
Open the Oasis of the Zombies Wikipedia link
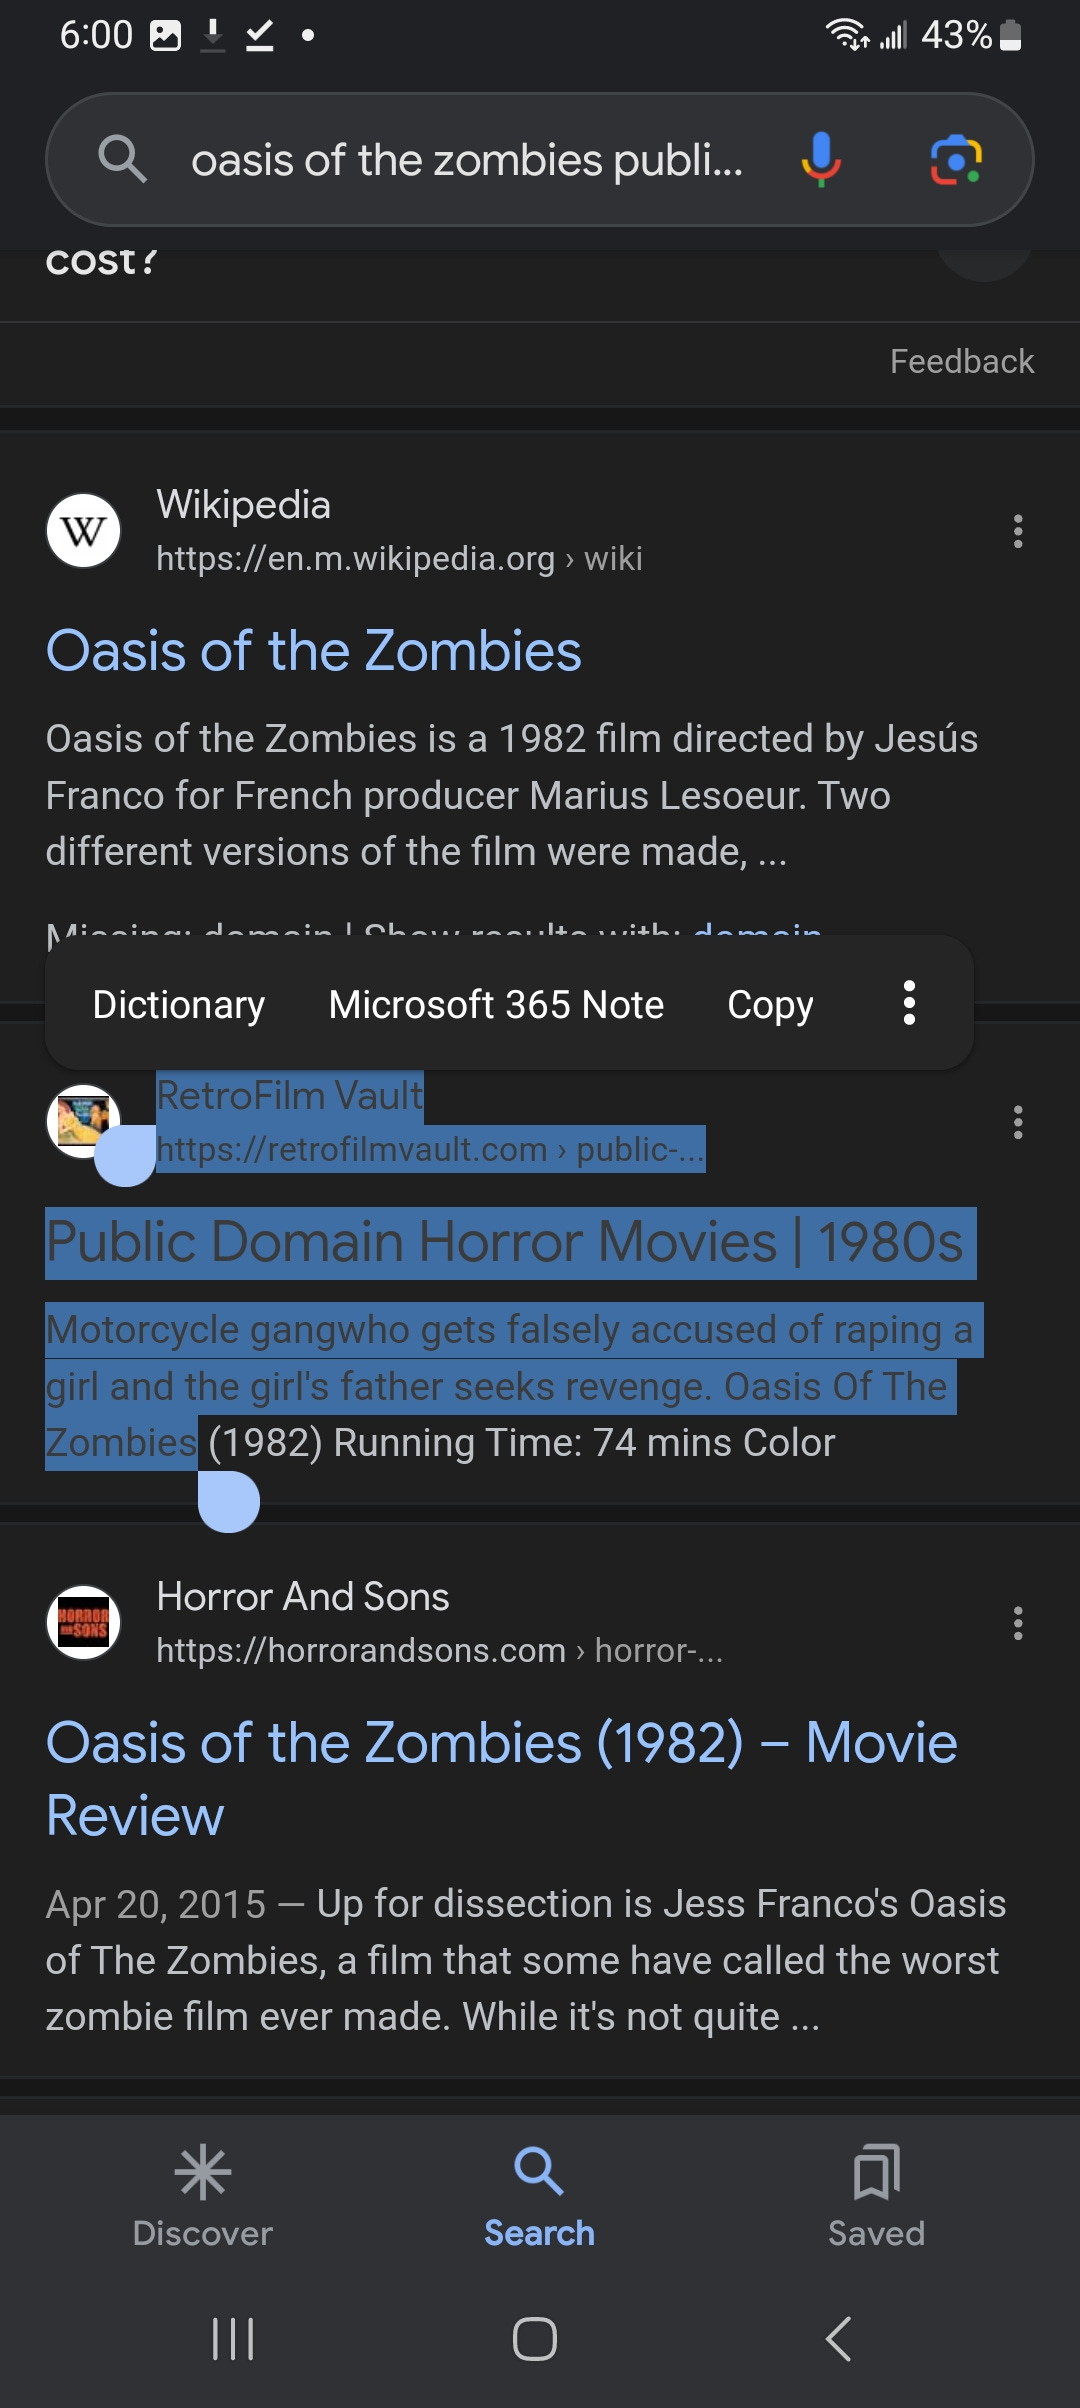[313, 651]
